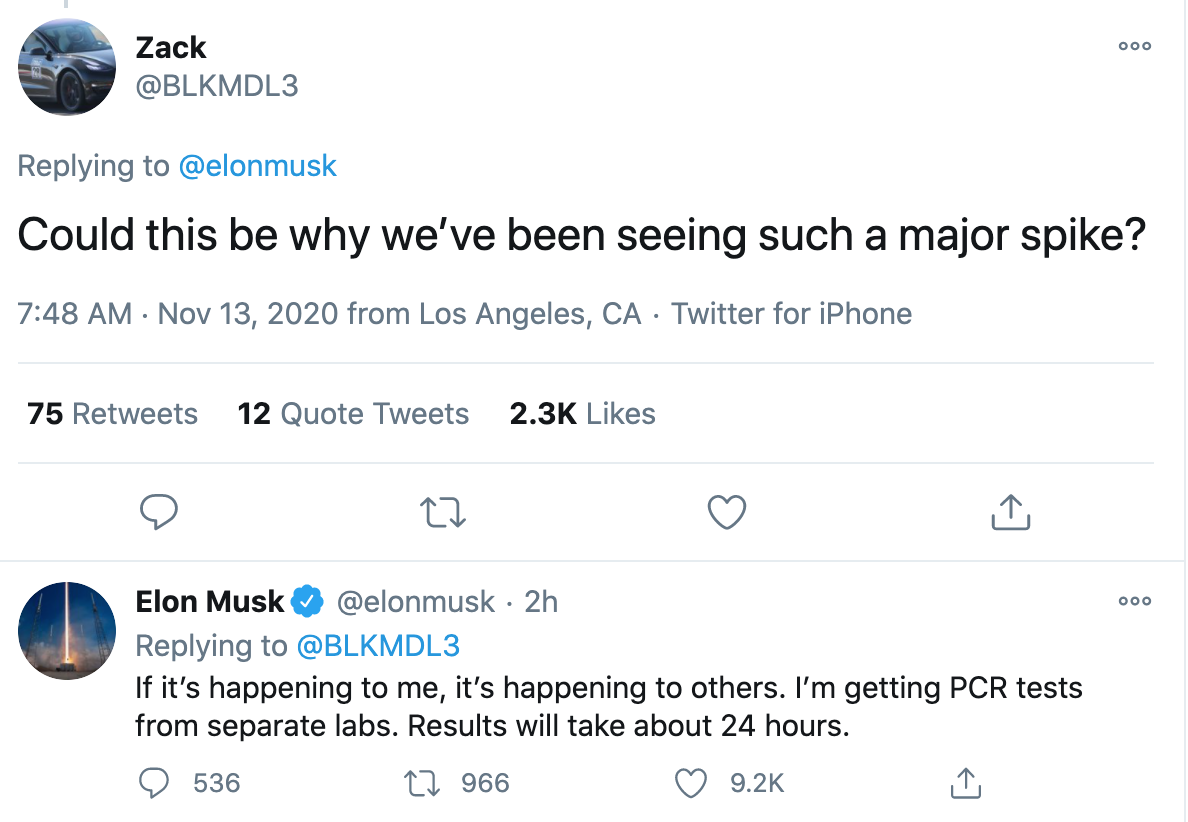The width and height of the screenshot is (1188, 822).
Task: Open Elon Musk's profile name
Action: (210, 601)
